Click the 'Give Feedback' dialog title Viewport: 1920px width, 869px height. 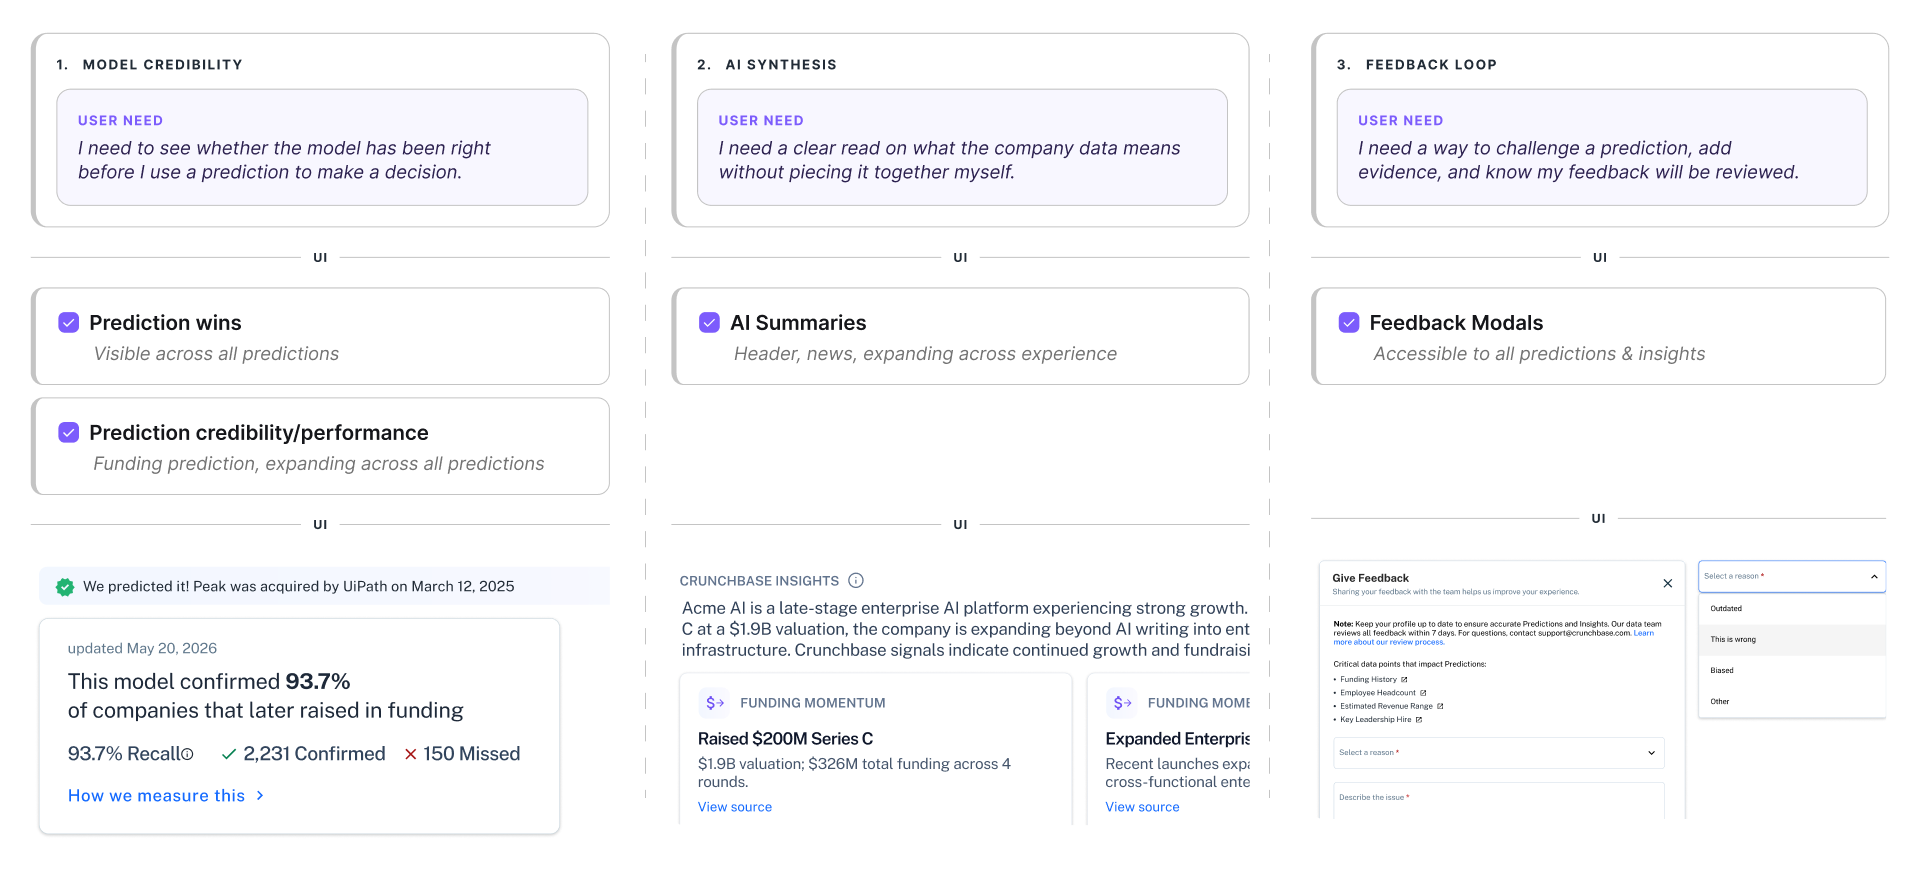pos(1370,578)
